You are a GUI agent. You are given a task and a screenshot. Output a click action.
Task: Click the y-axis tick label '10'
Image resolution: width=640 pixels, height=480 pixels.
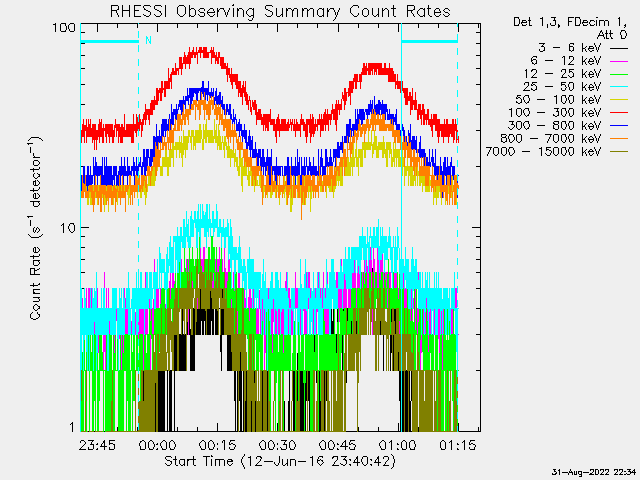(68, 227)
